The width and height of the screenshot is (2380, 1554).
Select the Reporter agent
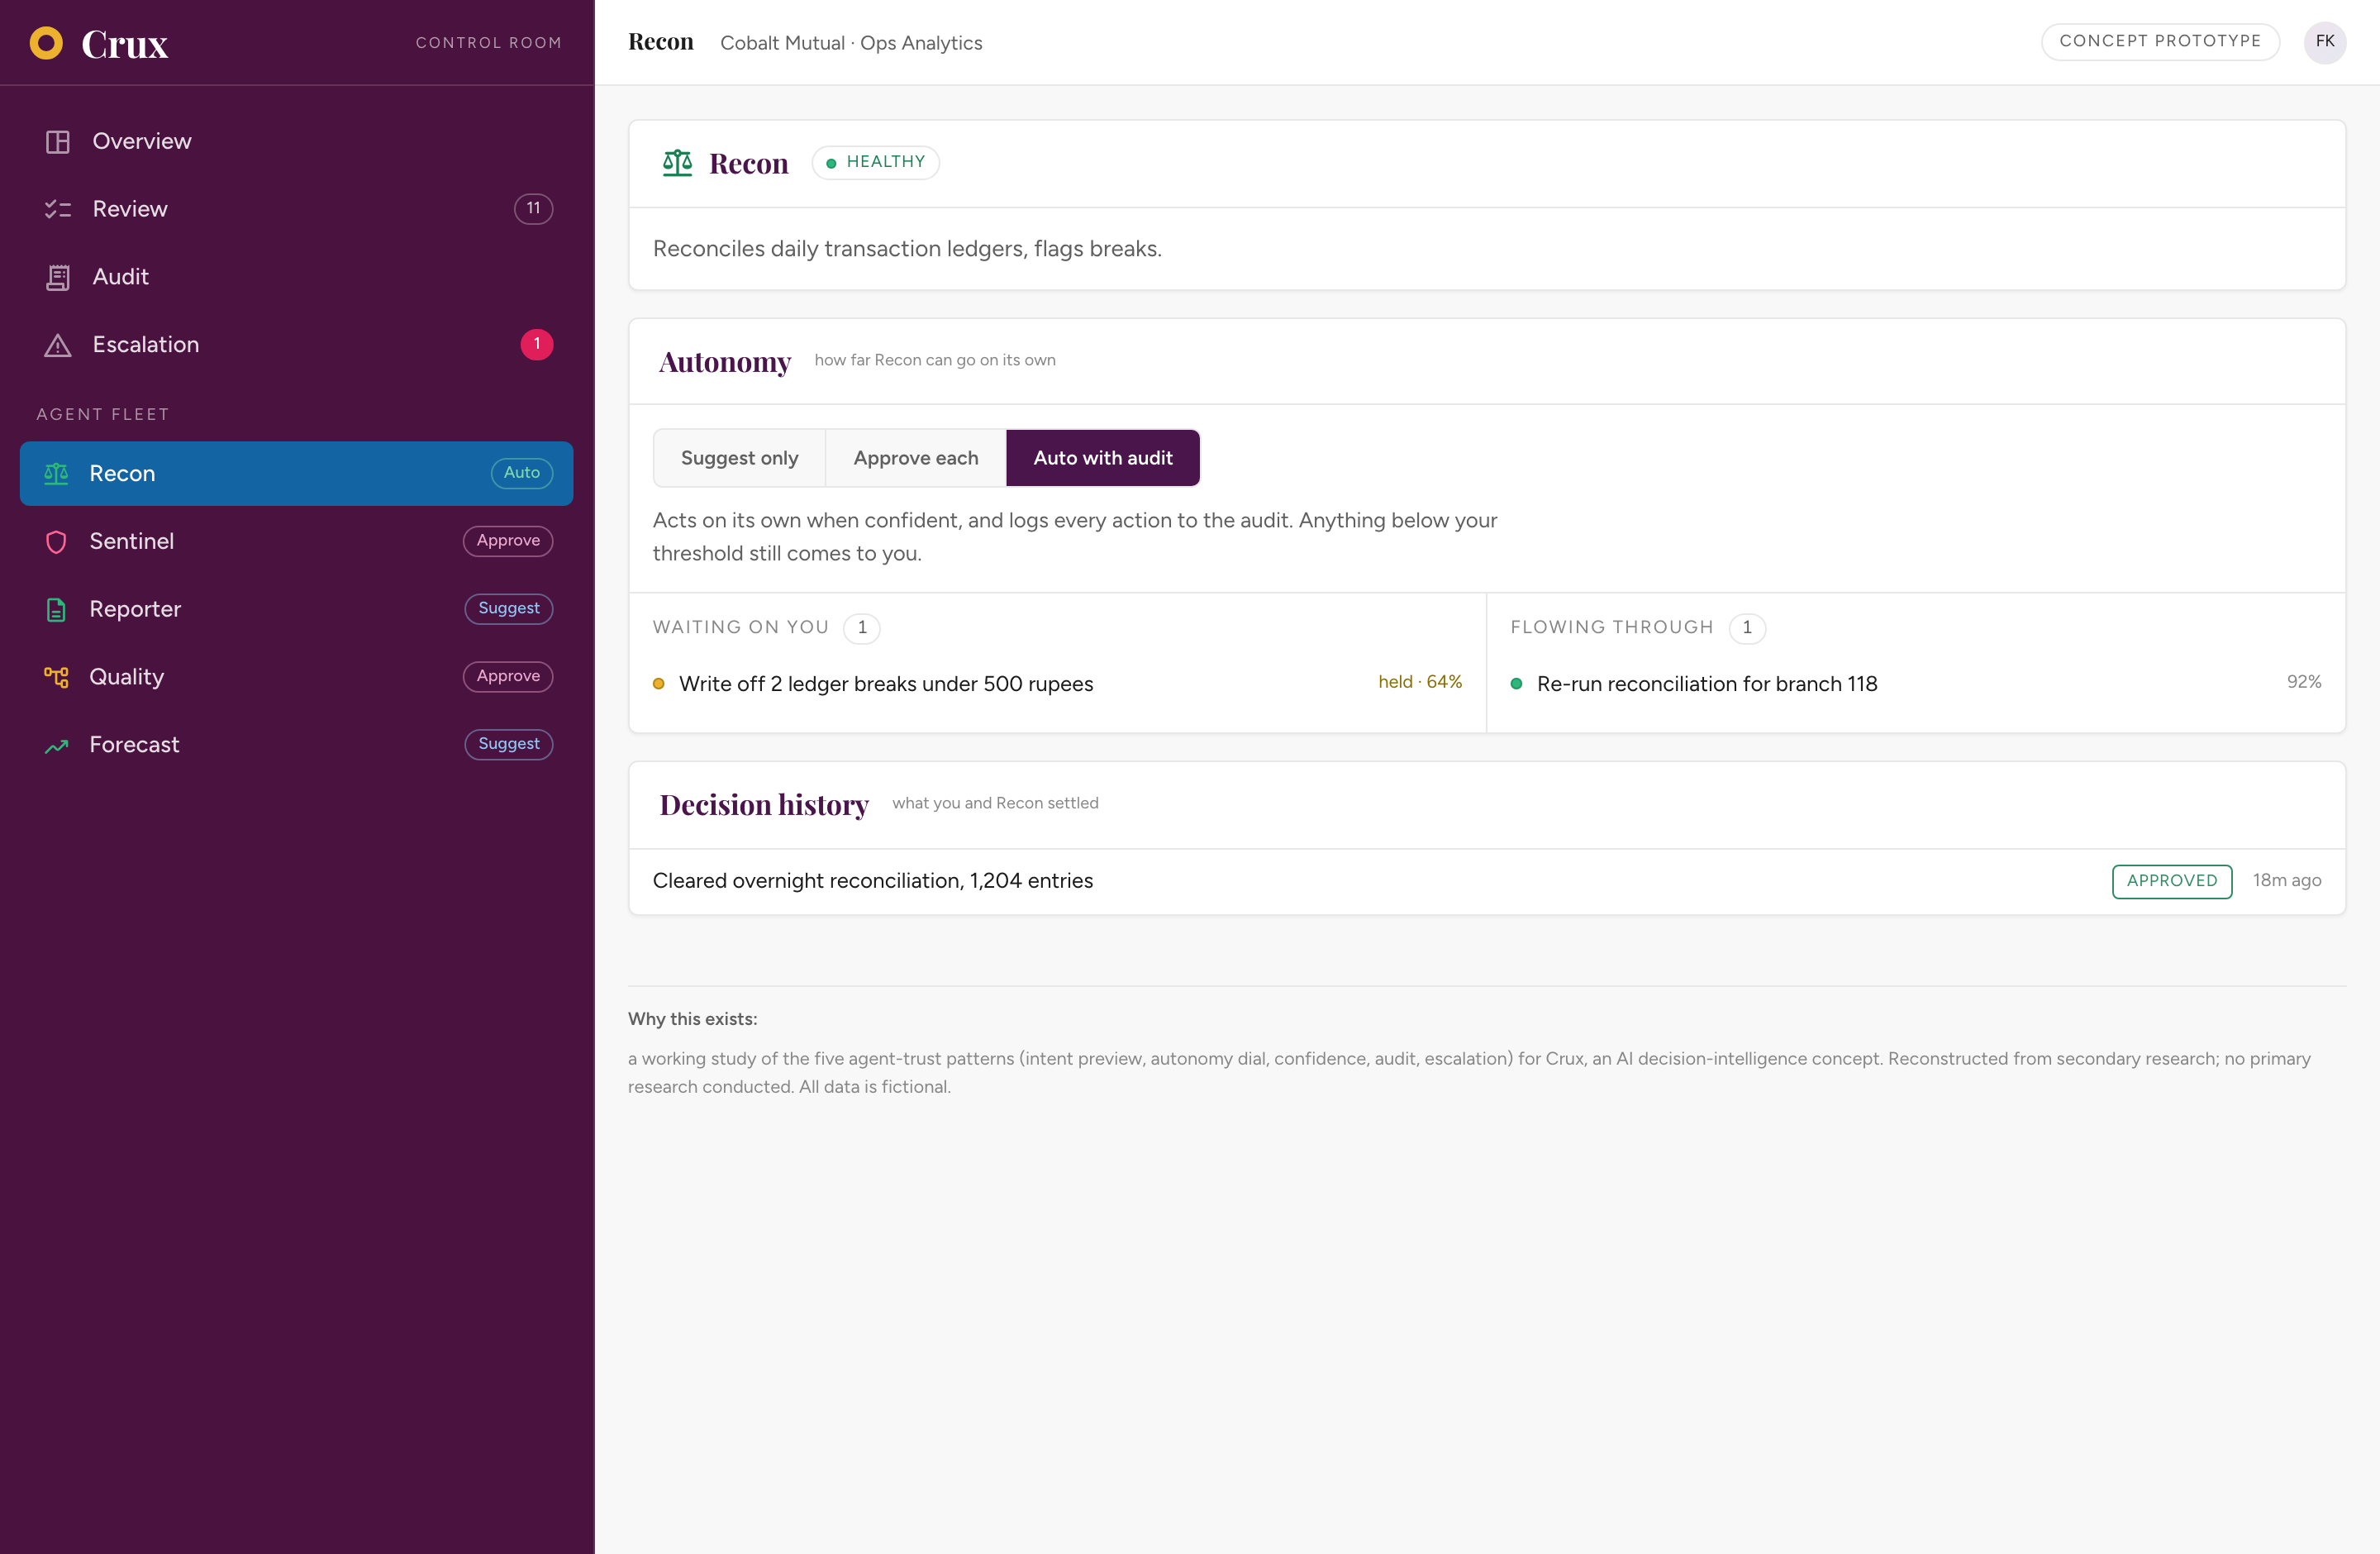(x=296, y=609)
